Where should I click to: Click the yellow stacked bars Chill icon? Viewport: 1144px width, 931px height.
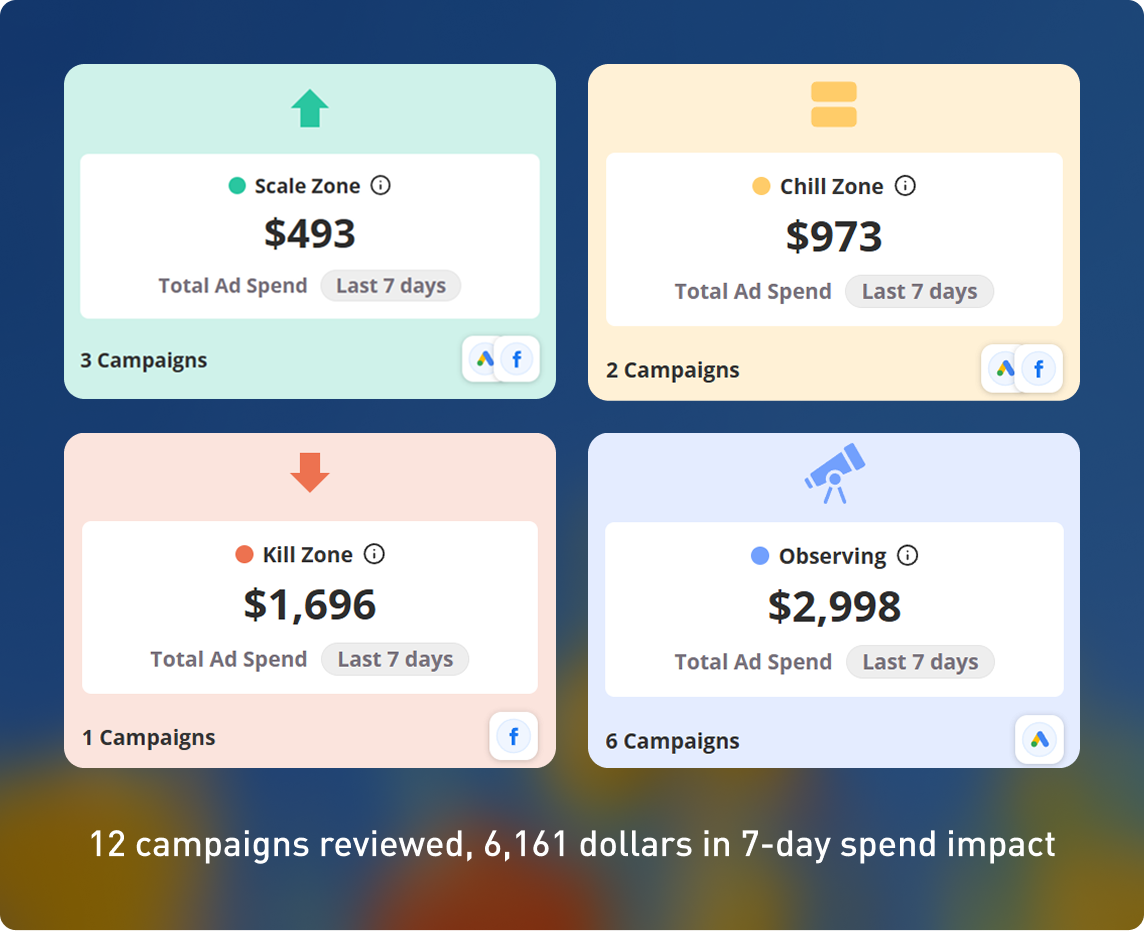(834, 104)
